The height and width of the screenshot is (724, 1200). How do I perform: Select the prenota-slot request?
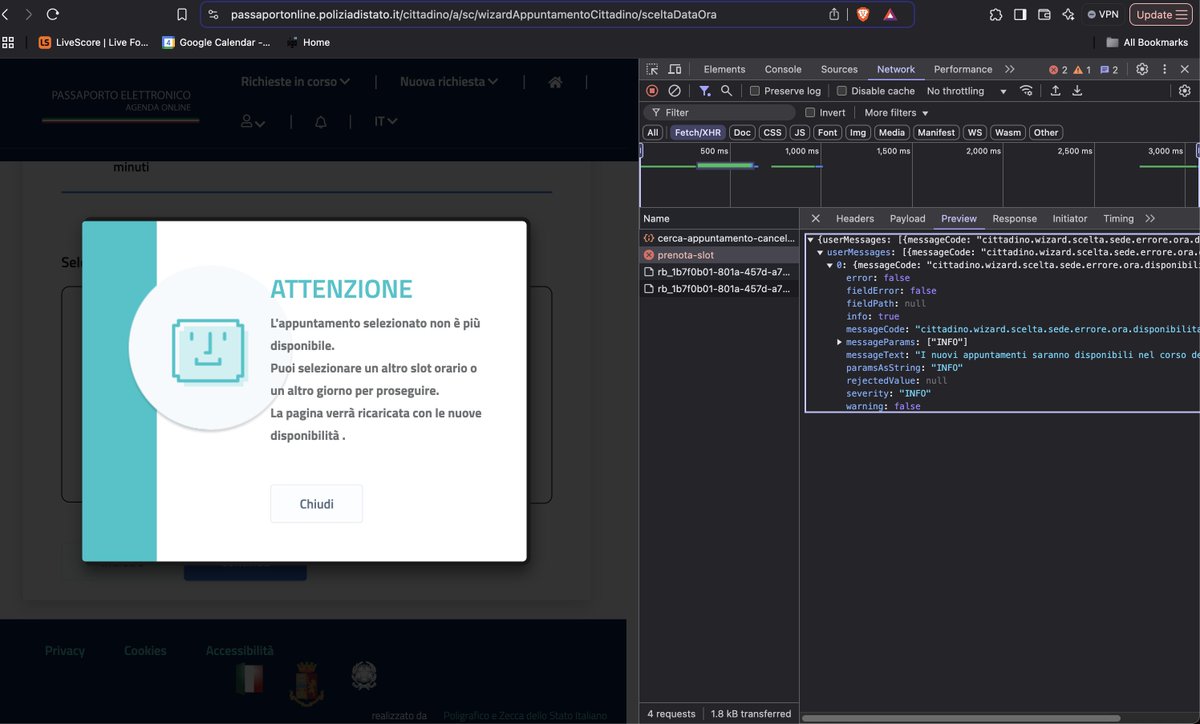(719, 255)
